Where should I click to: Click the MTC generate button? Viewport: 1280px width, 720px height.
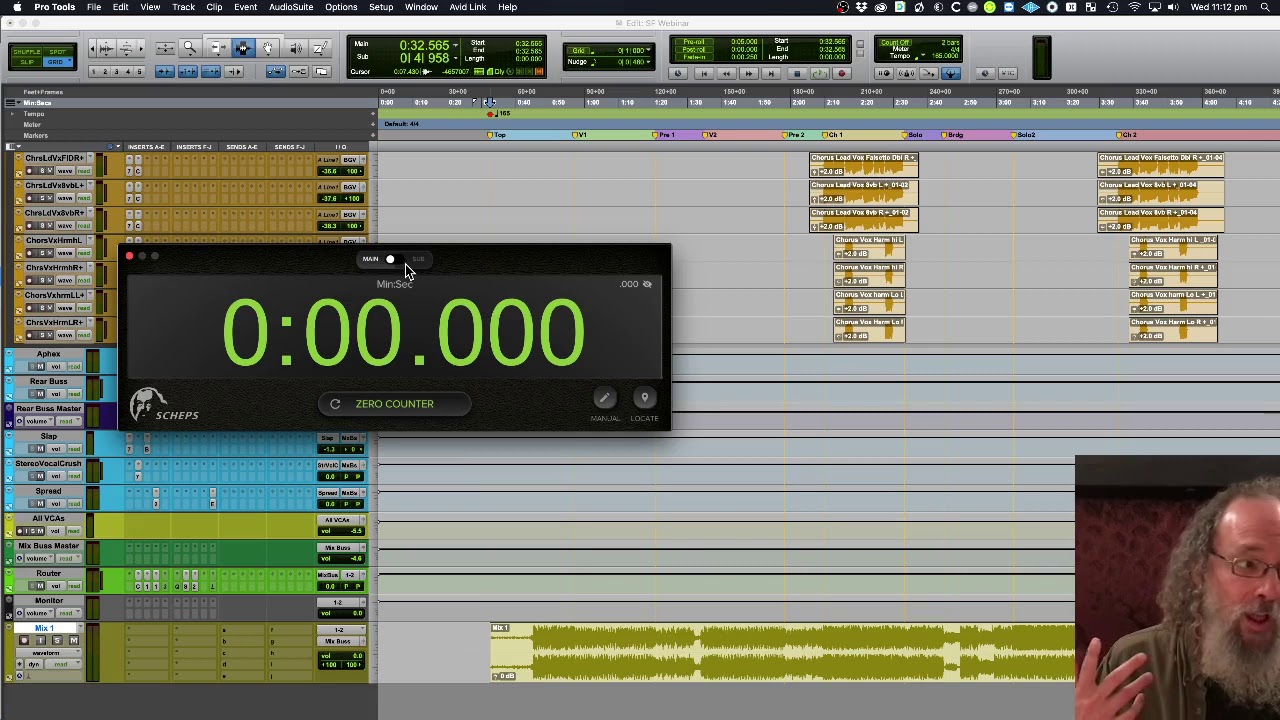pos(1007,73)
